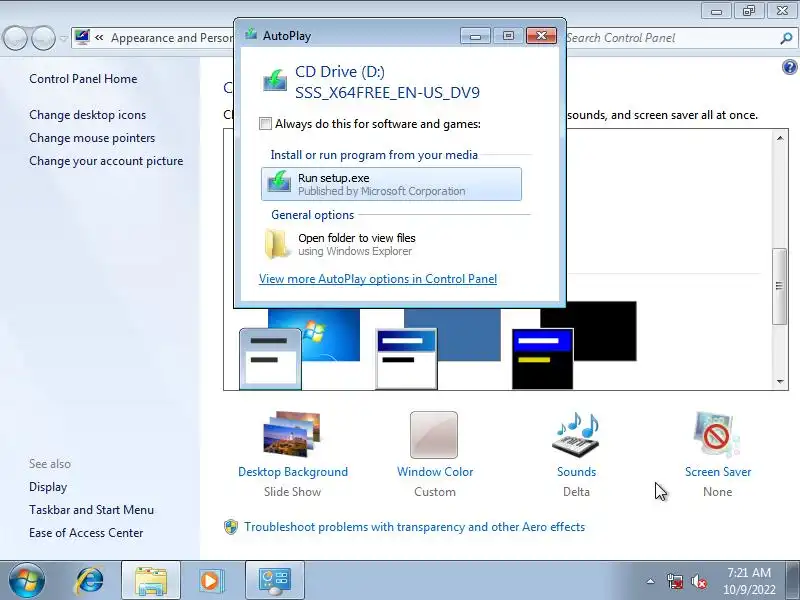Click the network tray icon
The image size is (800, 600).
675,581
